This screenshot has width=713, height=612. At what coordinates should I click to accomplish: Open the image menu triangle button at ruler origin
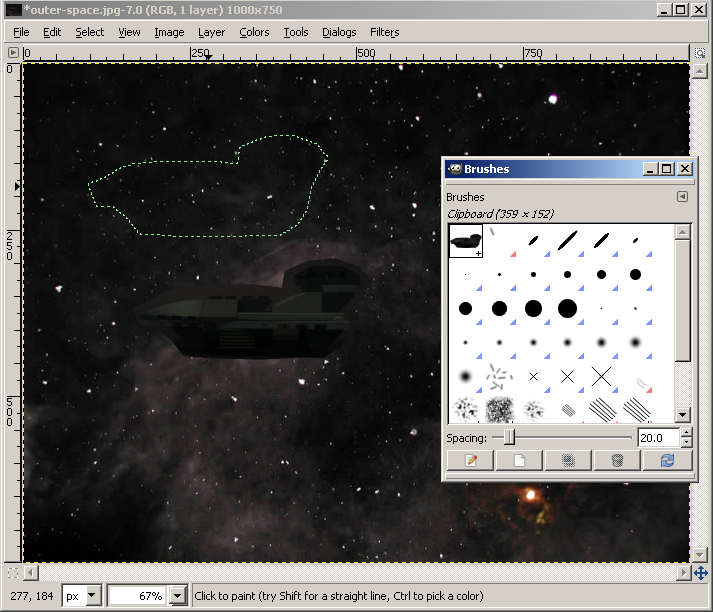pos(13,53)
